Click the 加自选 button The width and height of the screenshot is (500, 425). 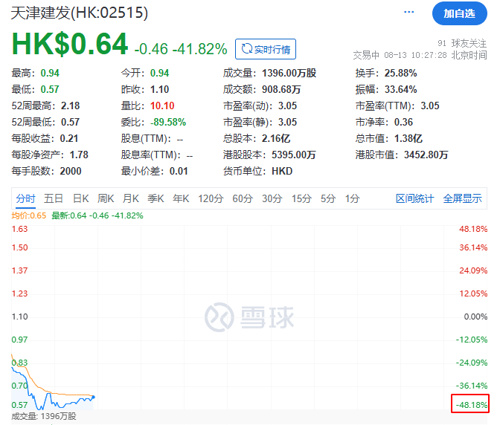click(x=459, y=13)
